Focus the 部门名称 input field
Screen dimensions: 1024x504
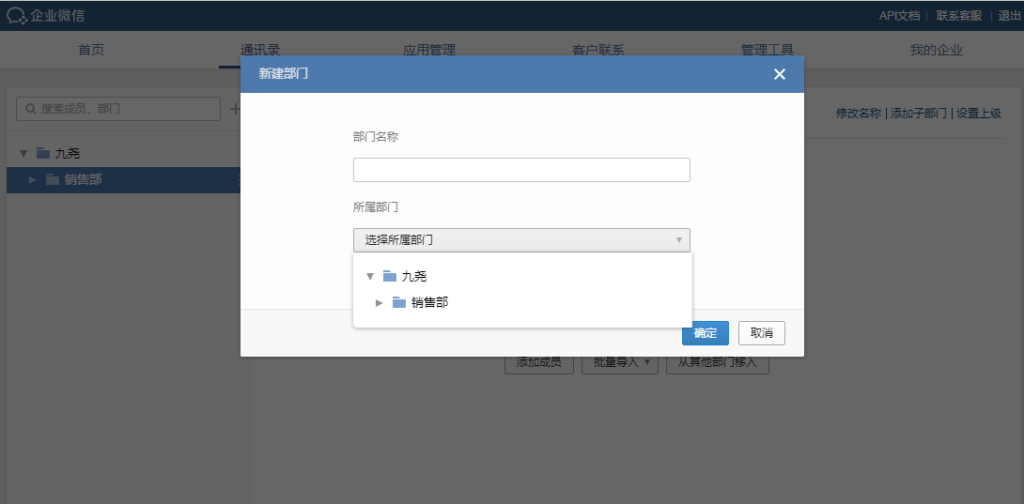521,170
